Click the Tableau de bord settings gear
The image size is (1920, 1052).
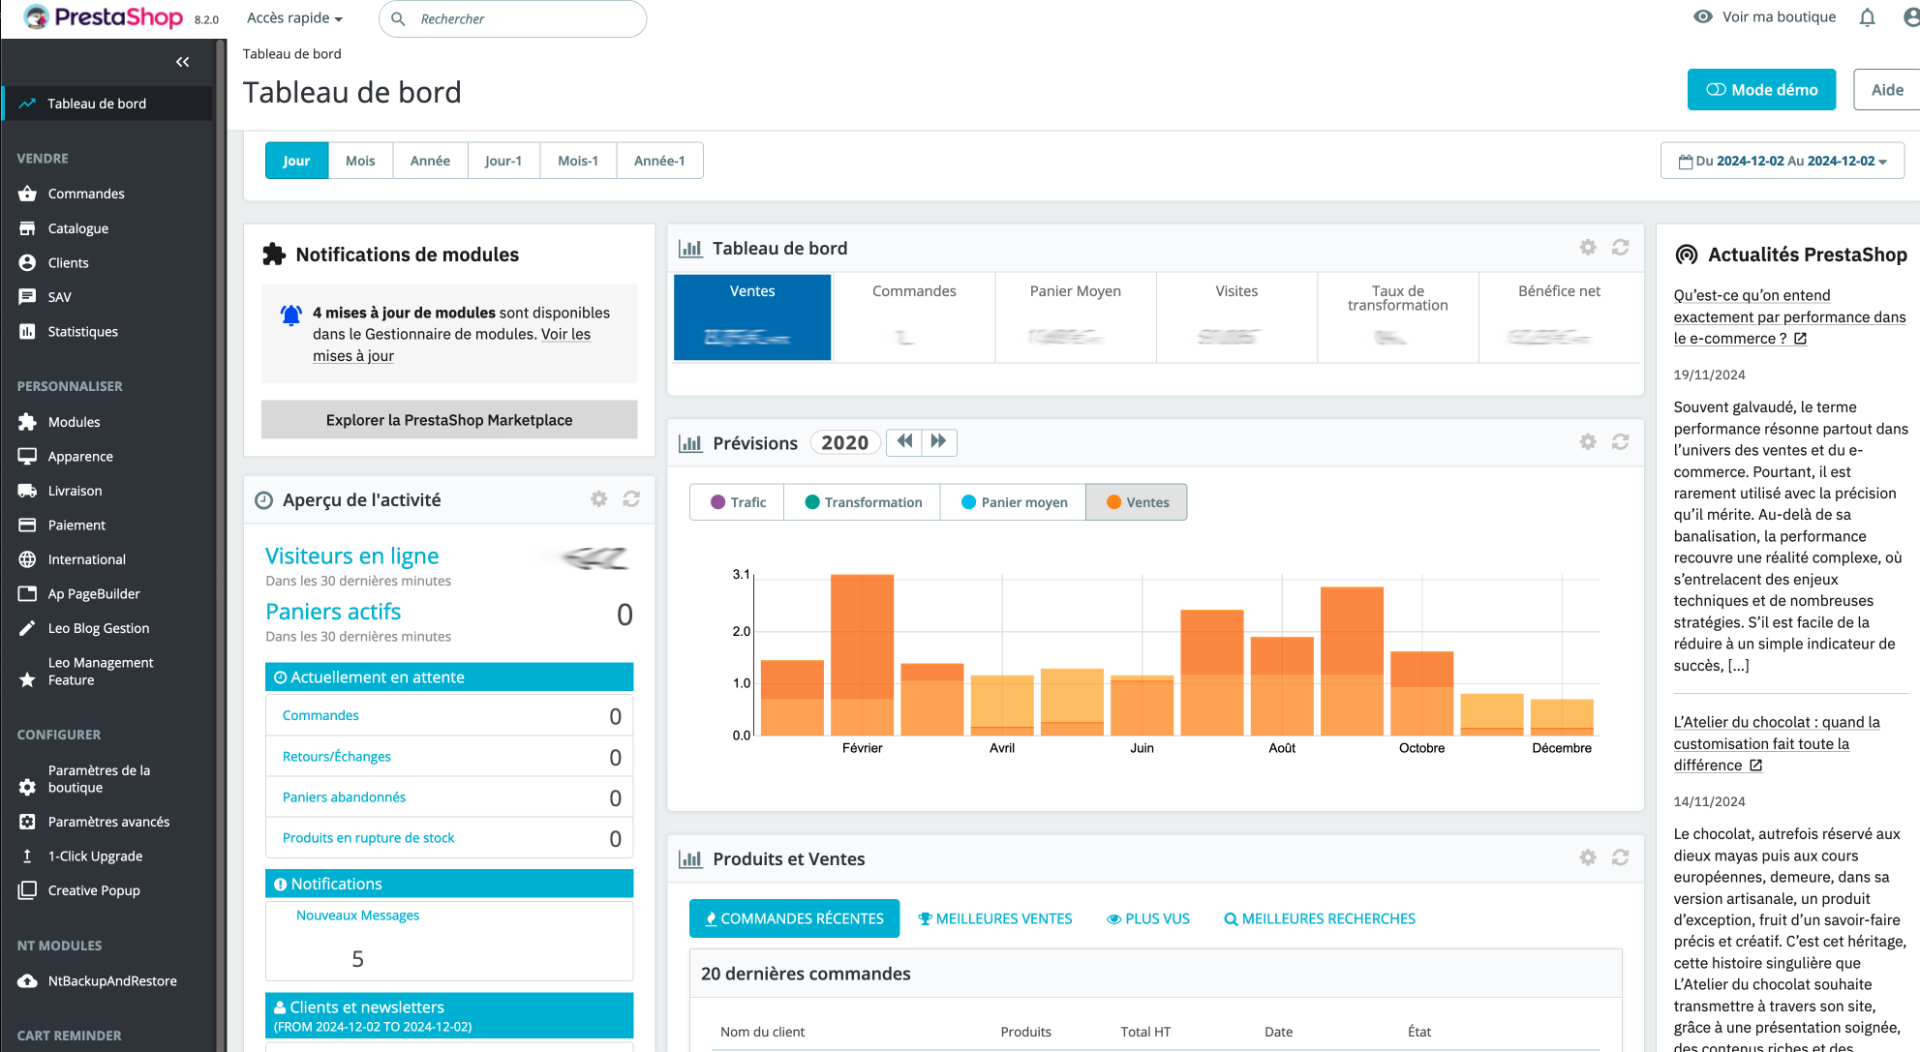1587,247
